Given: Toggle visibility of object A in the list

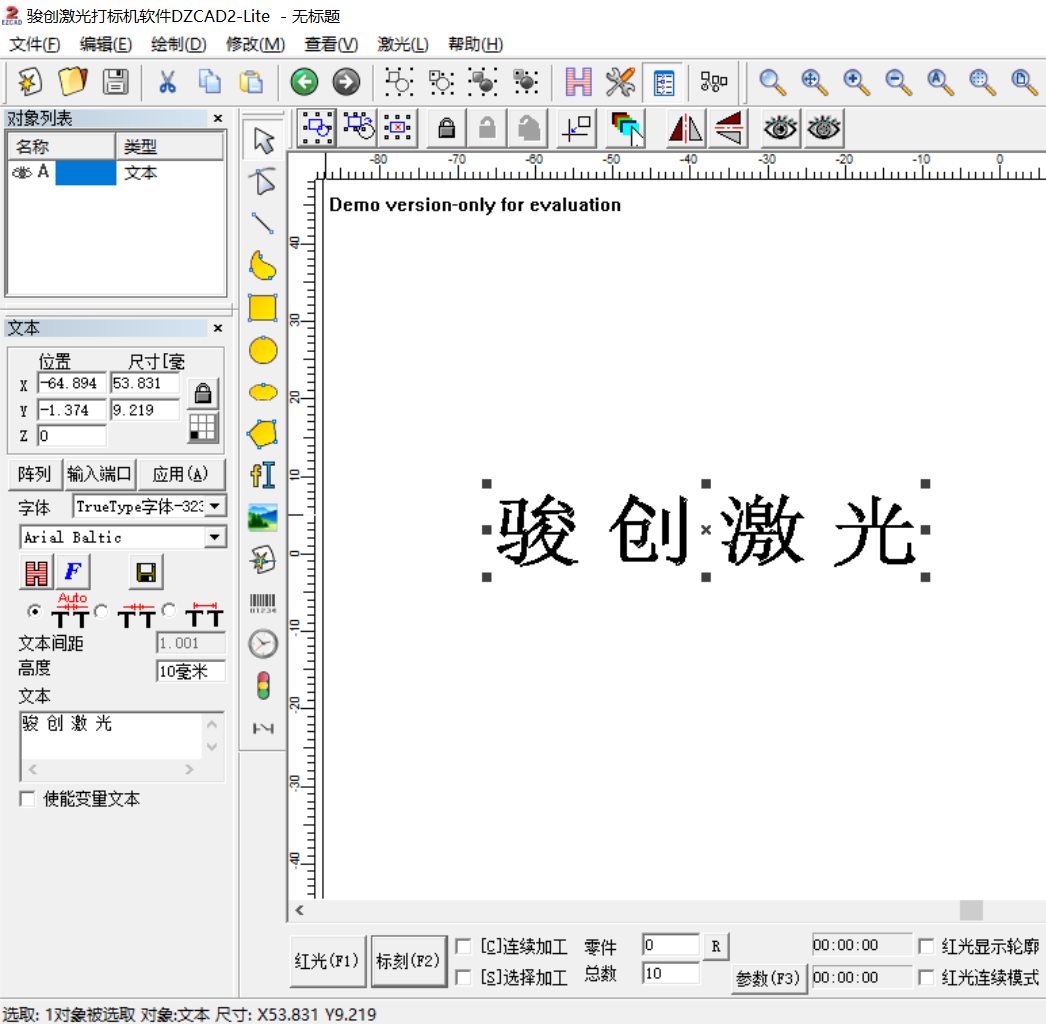Looking at the screenshot, I should (x=22, y=173).
